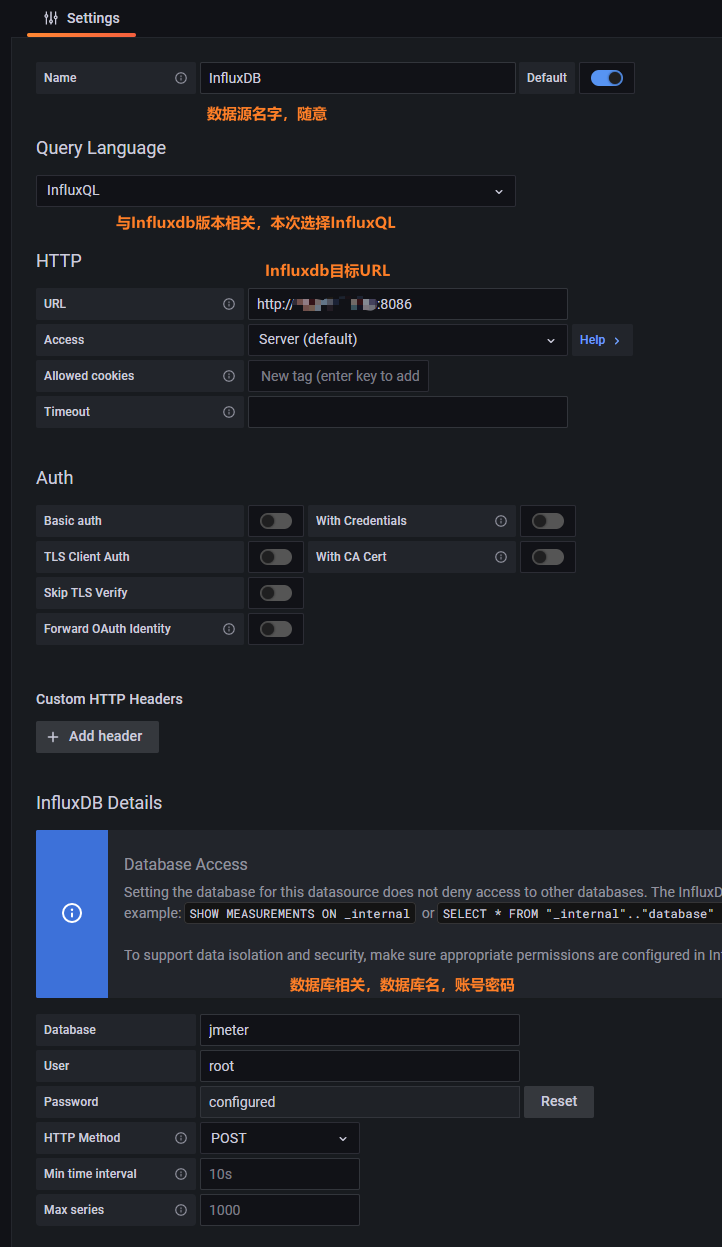The width and height of the screenshot is (722, 1247).
Task: Show info tooltip for Max series
Action: (181, 1210)
